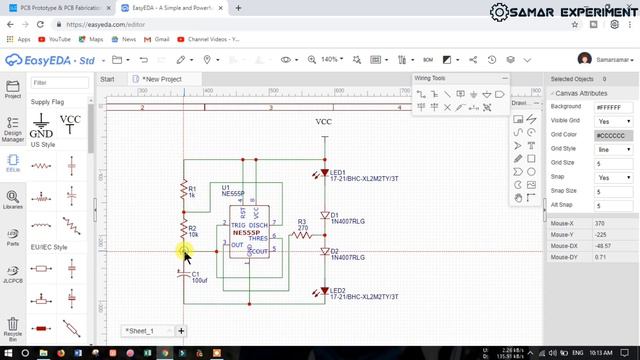Select the Net Port tool

tap(500, 94)
